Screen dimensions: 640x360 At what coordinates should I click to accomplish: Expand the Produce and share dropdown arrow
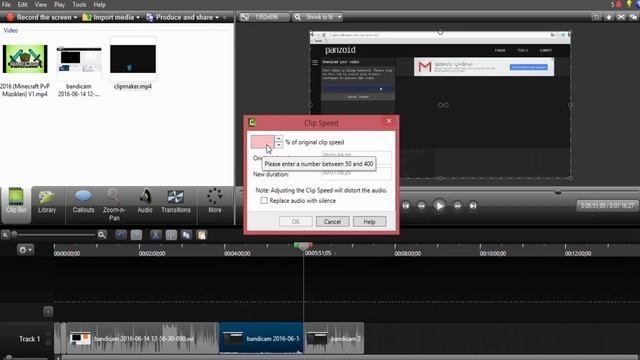coord(217,18)
